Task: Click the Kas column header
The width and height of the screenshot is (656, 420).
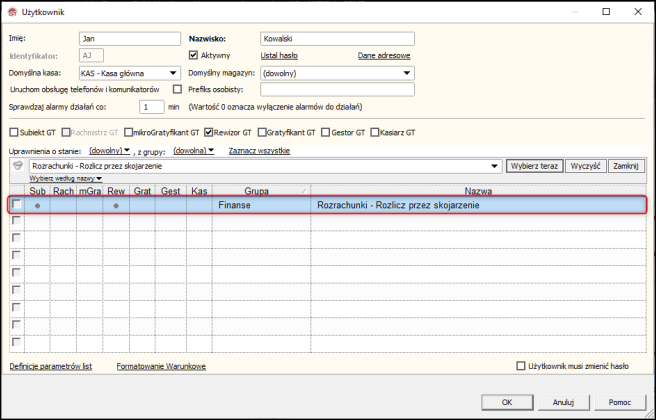Action: 199,191
